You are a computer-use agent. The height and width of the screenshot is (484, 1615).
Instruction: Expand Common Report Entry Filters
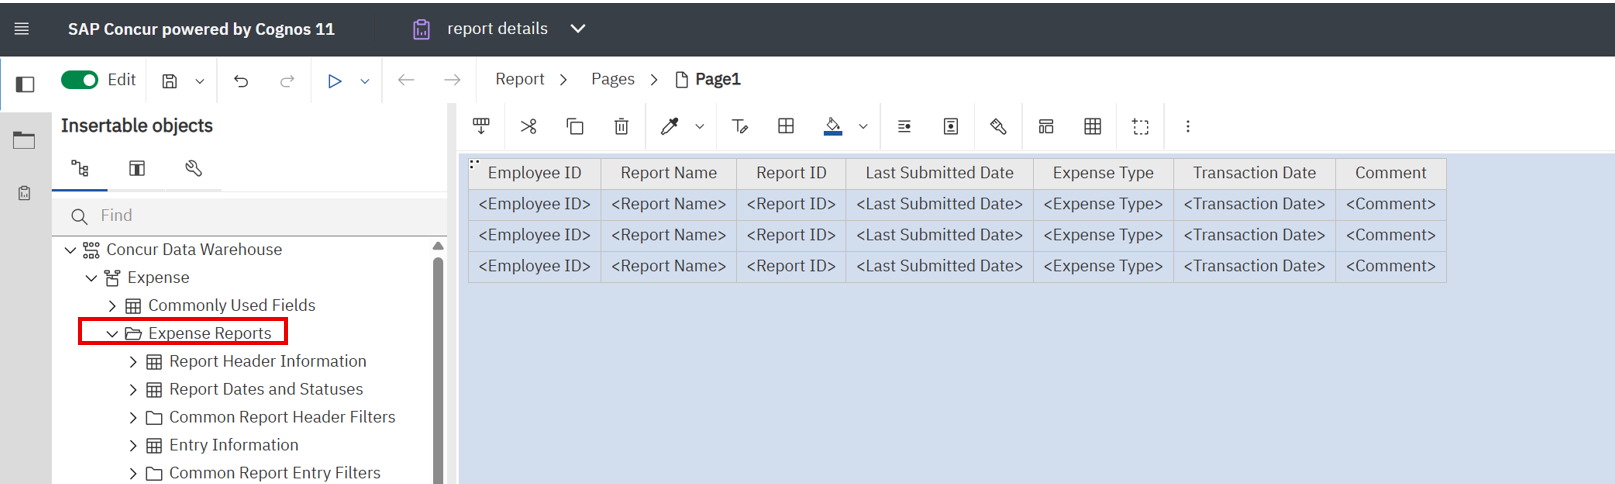pyautogui.click(x=133, y=474)
